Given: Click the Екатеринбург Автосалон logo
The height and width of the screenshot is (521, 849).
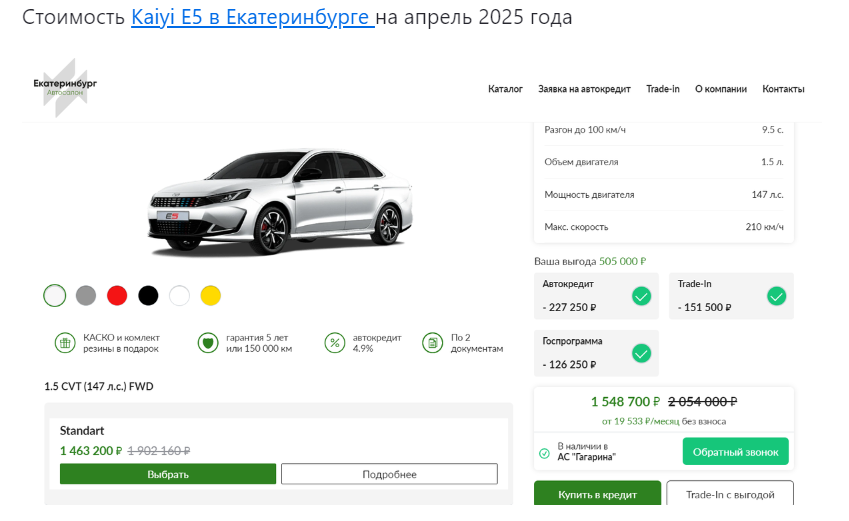Looking at the screenshot, I should [x=65, y=88].
